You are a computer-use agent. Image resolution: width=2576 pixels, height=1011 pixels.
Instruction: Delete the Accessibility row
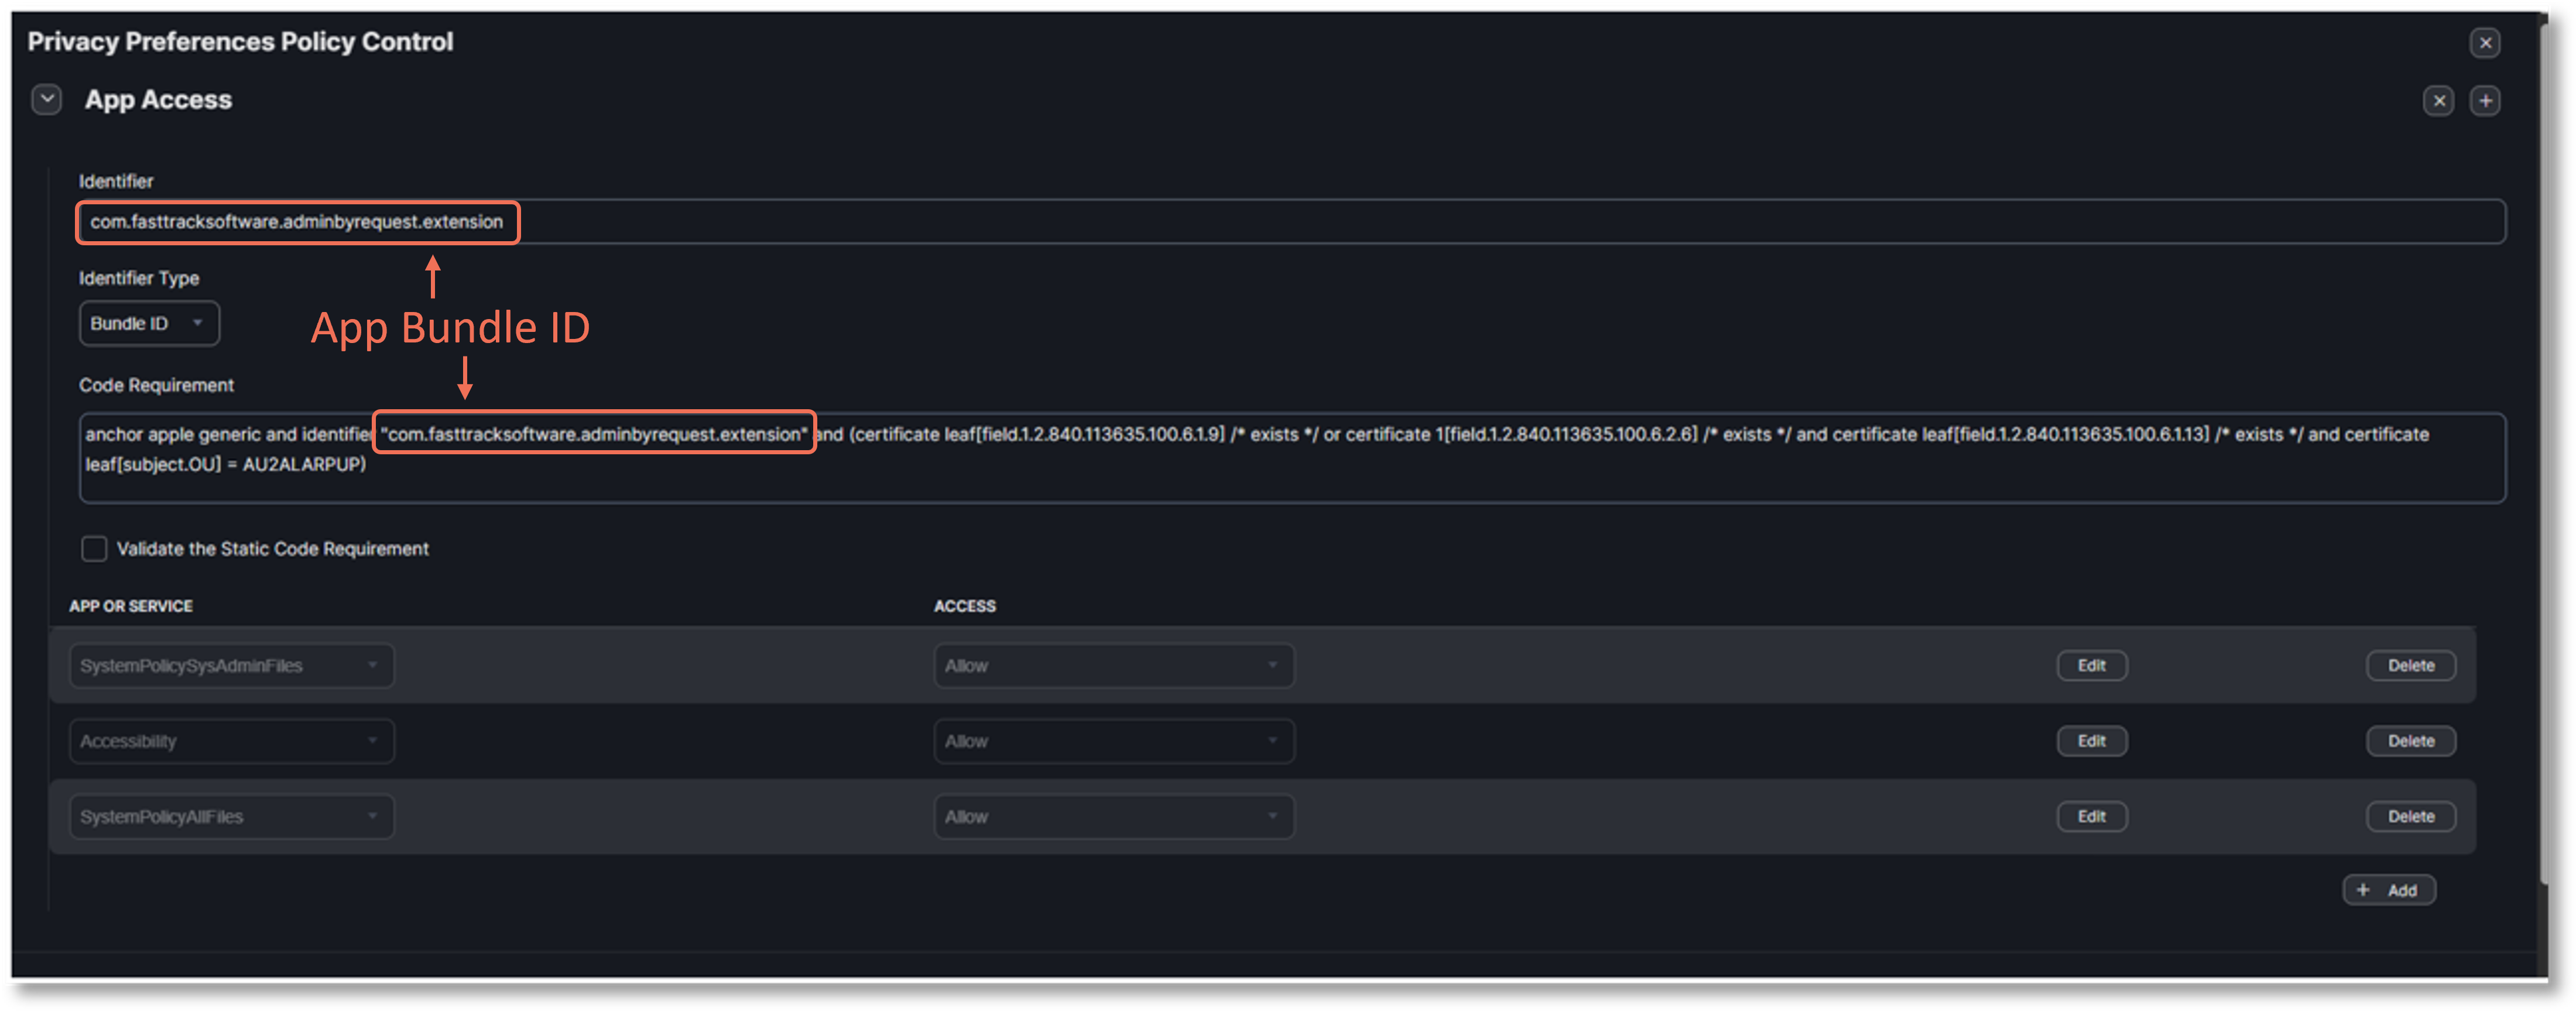2410,741
